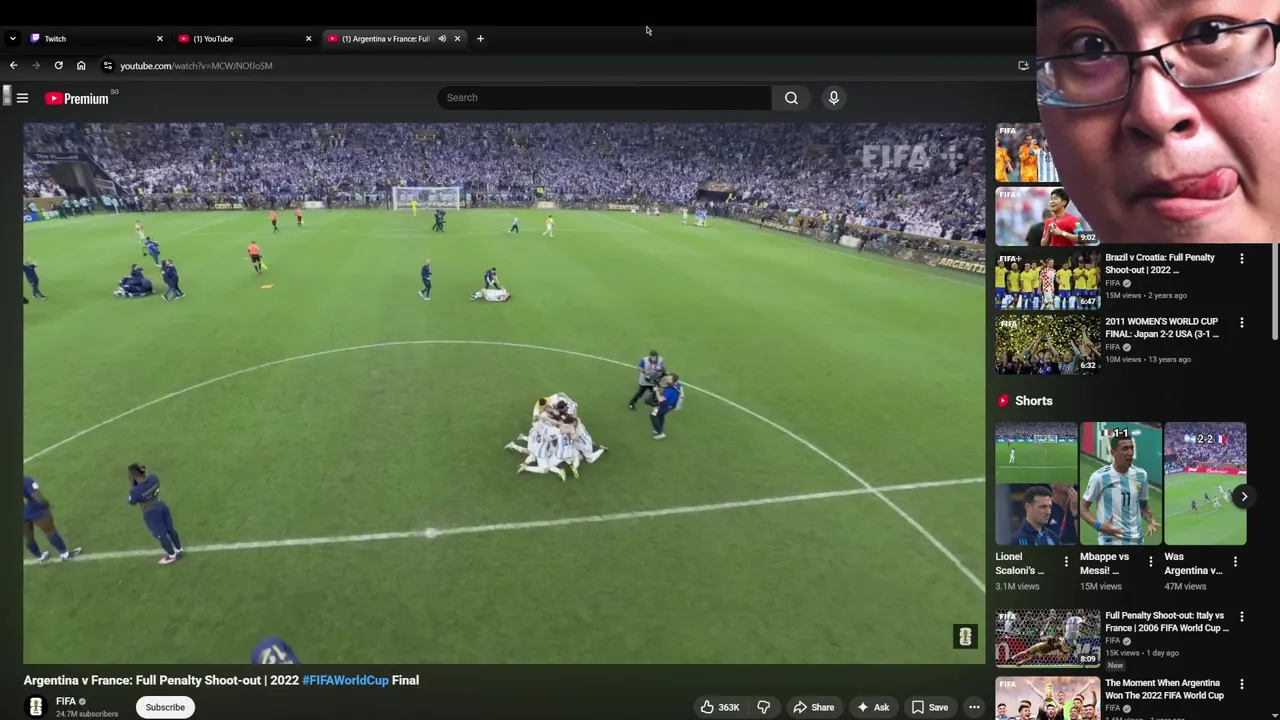The image size is (1280, 720).
Task: Switch to the Twitch tab
Action: (x=95, y=39)
